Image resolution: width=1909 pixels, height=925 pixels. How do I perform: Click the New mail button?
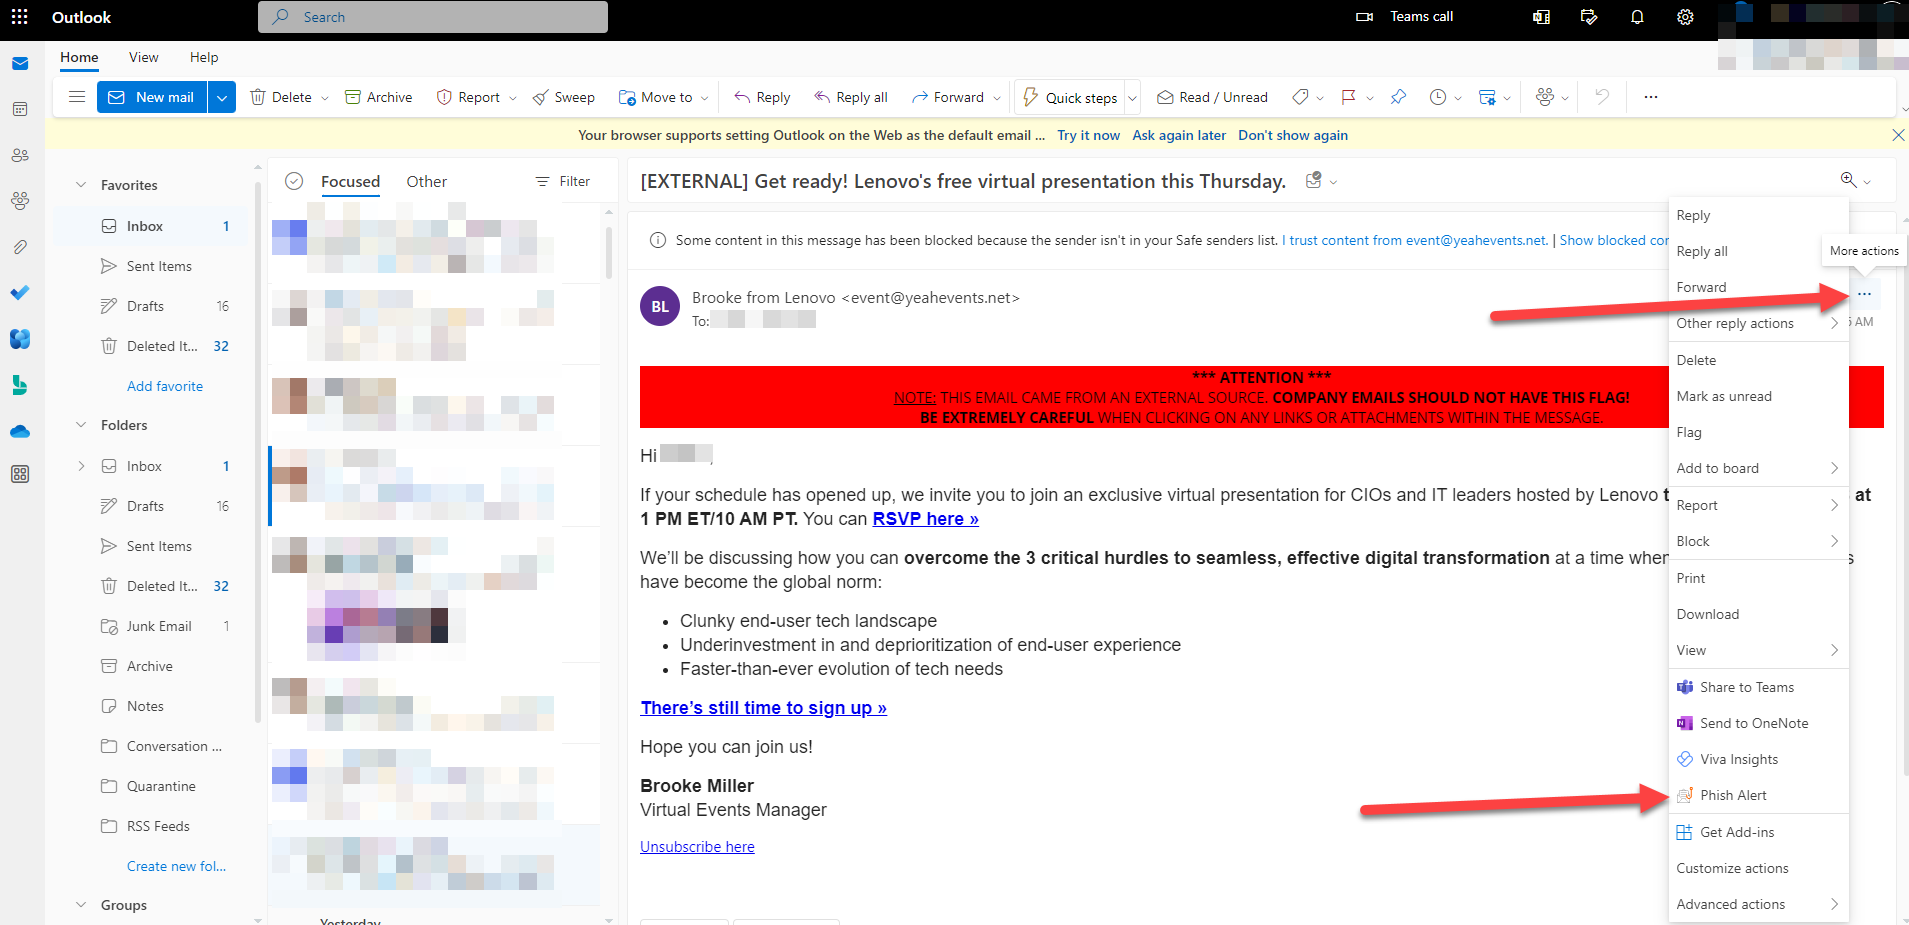(x=152, y=97)
